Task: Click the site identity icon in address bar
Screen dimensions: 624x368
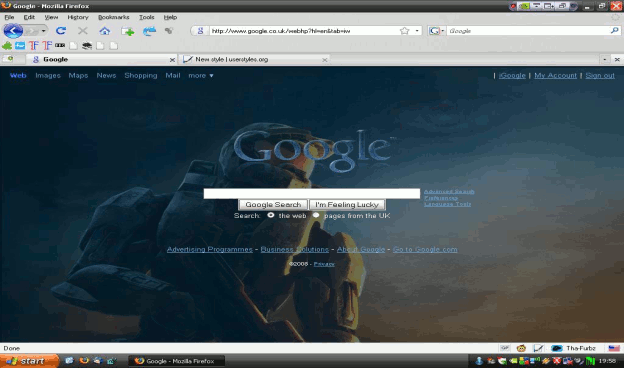Action: click(200, 31)
